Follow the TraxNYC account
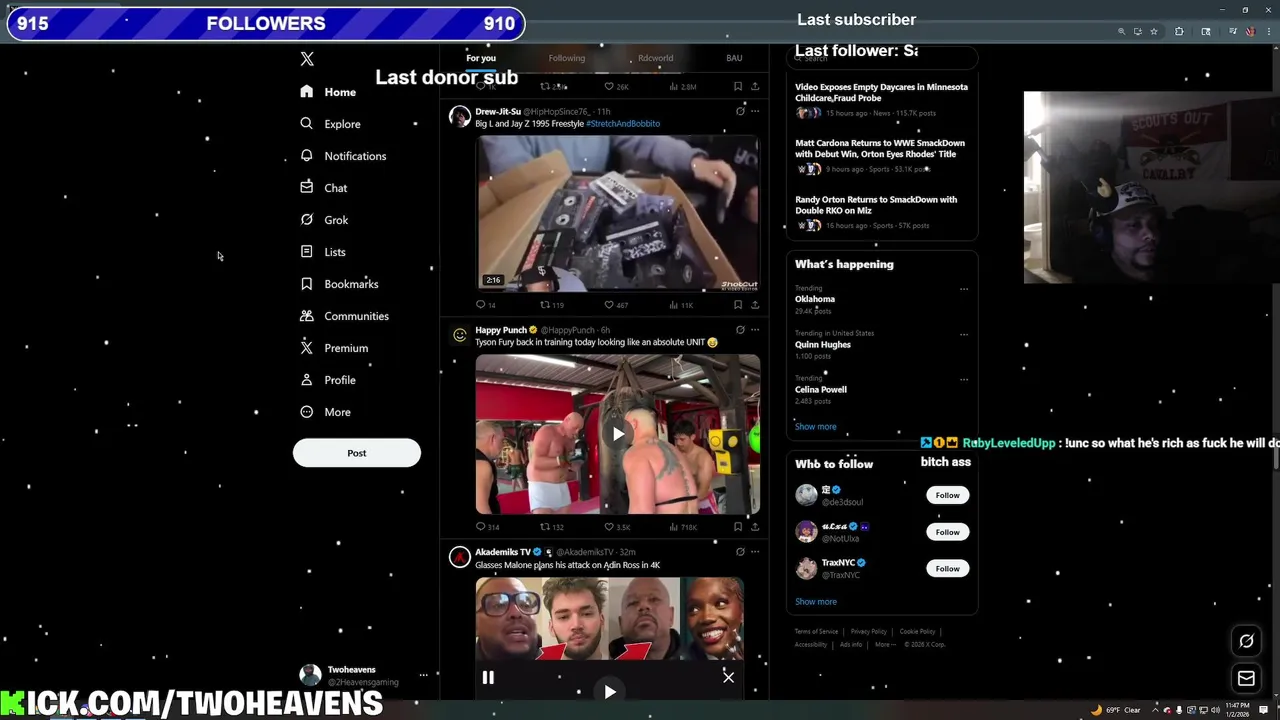Image resolution: width=1280 pixels, height=720 pixels. pyautogui.click(x=947, y=568)
